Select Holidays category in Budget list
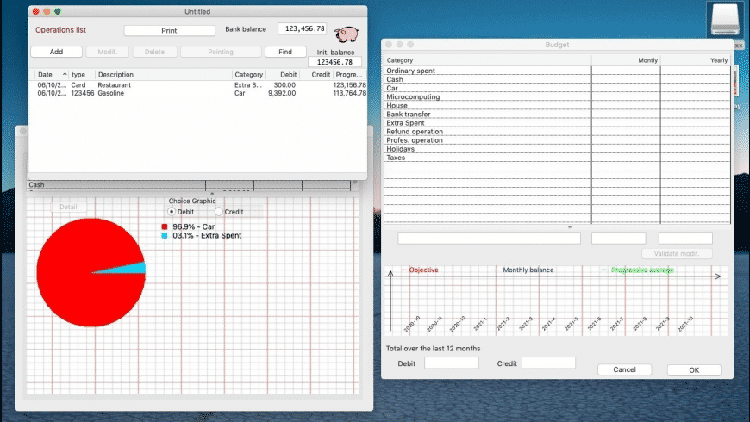 [400, 149]
